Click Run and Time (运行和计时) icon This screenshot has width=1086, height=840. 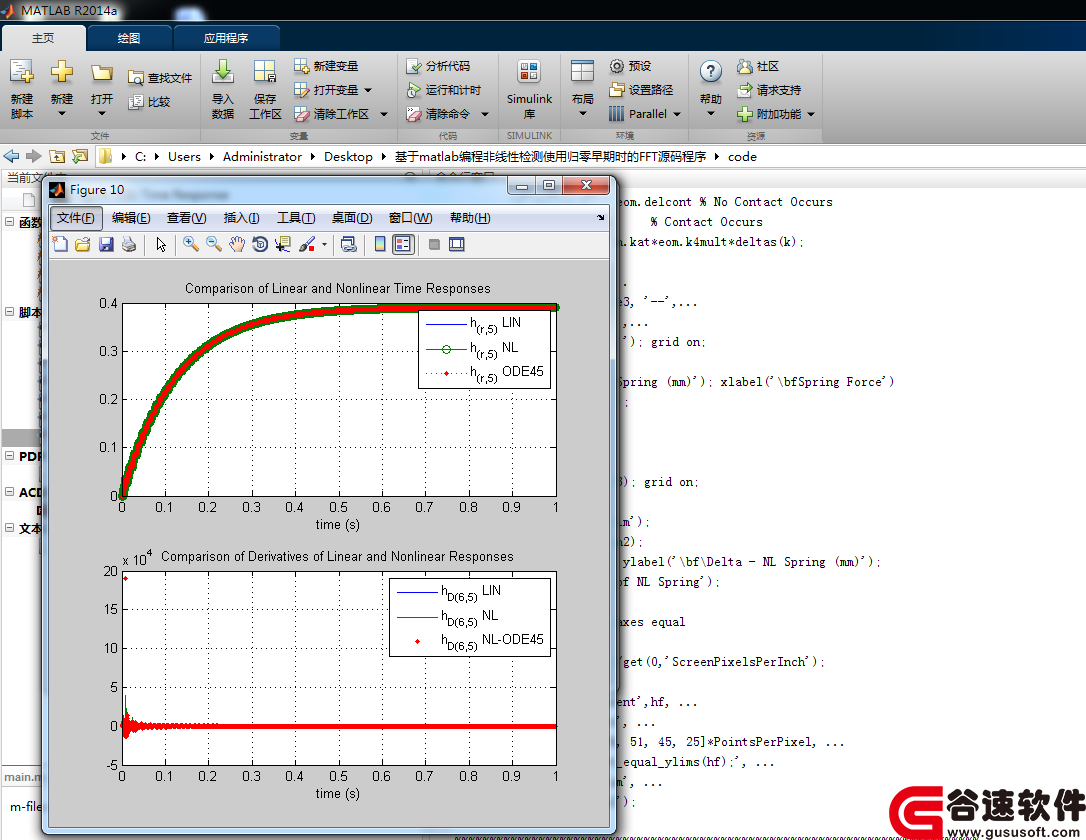pyautogui.click(x=413, y=90)
